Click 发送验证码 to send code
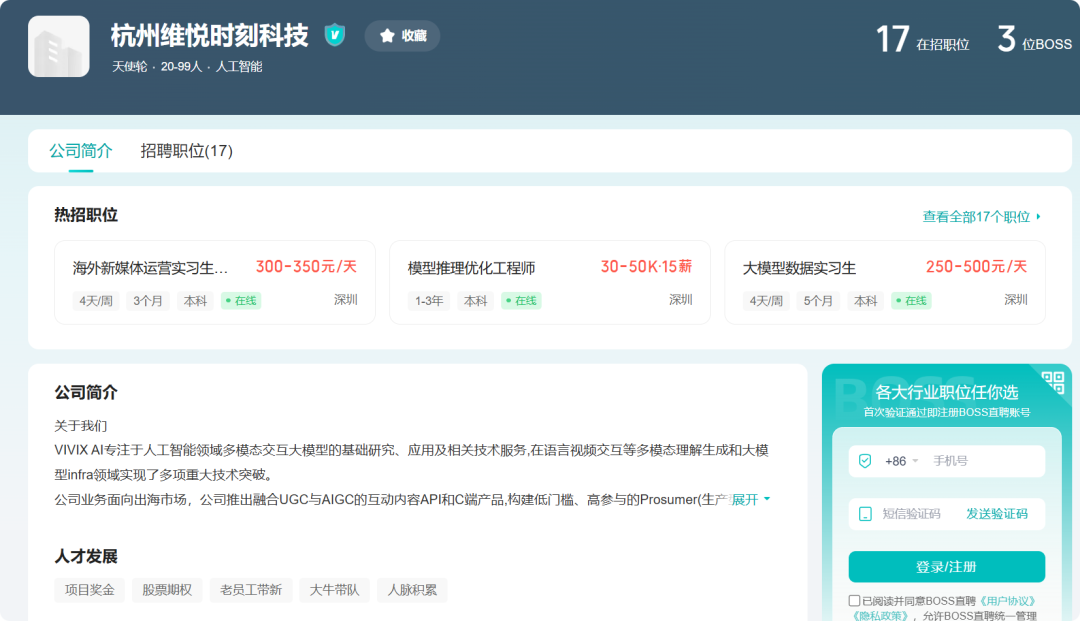This screenshot has width=1080, height=621. pyautogui.click(x=997, y=514)
